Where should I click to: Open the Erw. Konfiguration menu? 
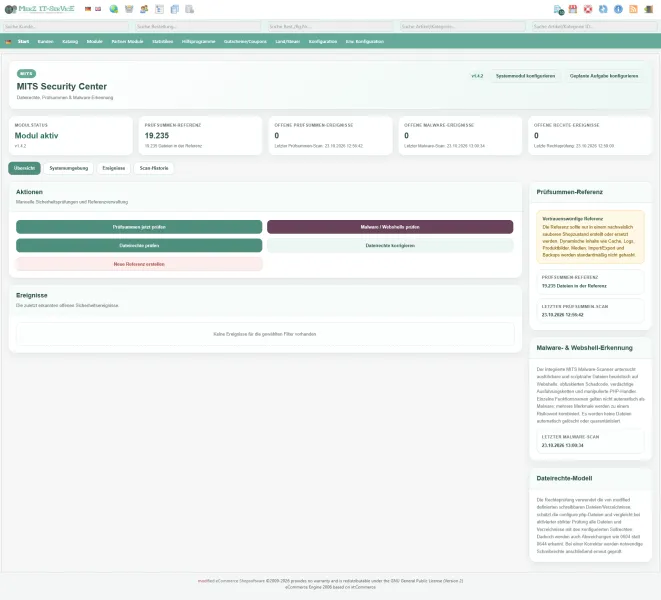pos(365,41)
